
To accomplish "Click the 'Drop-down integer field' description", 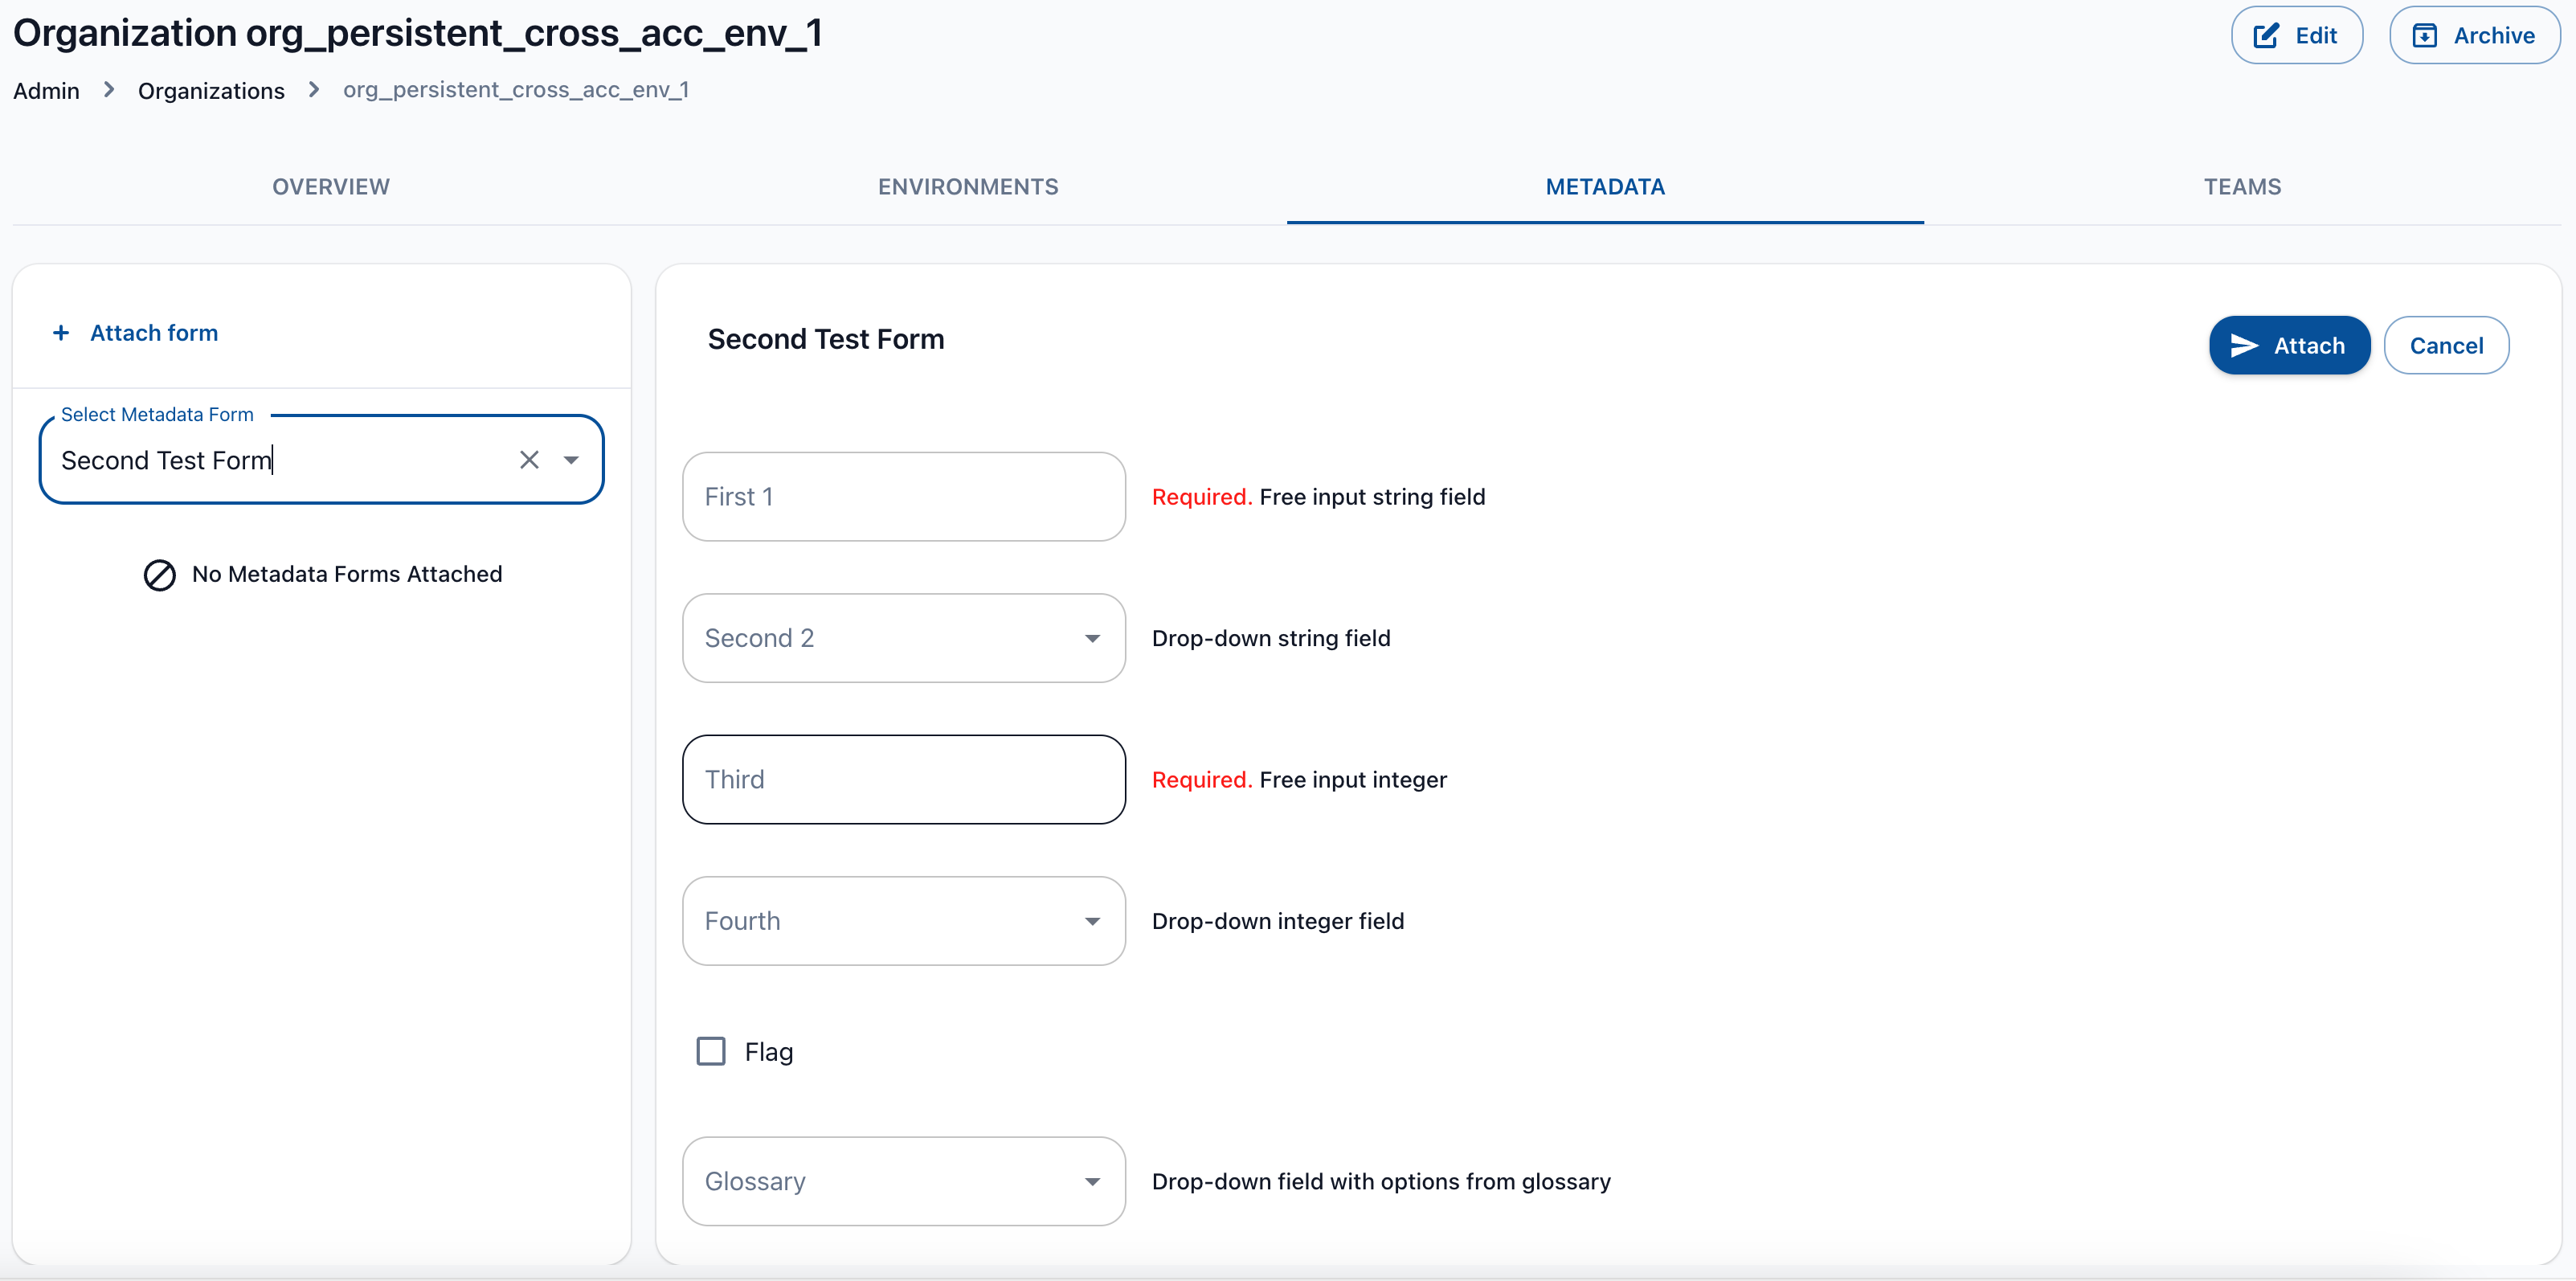I will 1278,921.
